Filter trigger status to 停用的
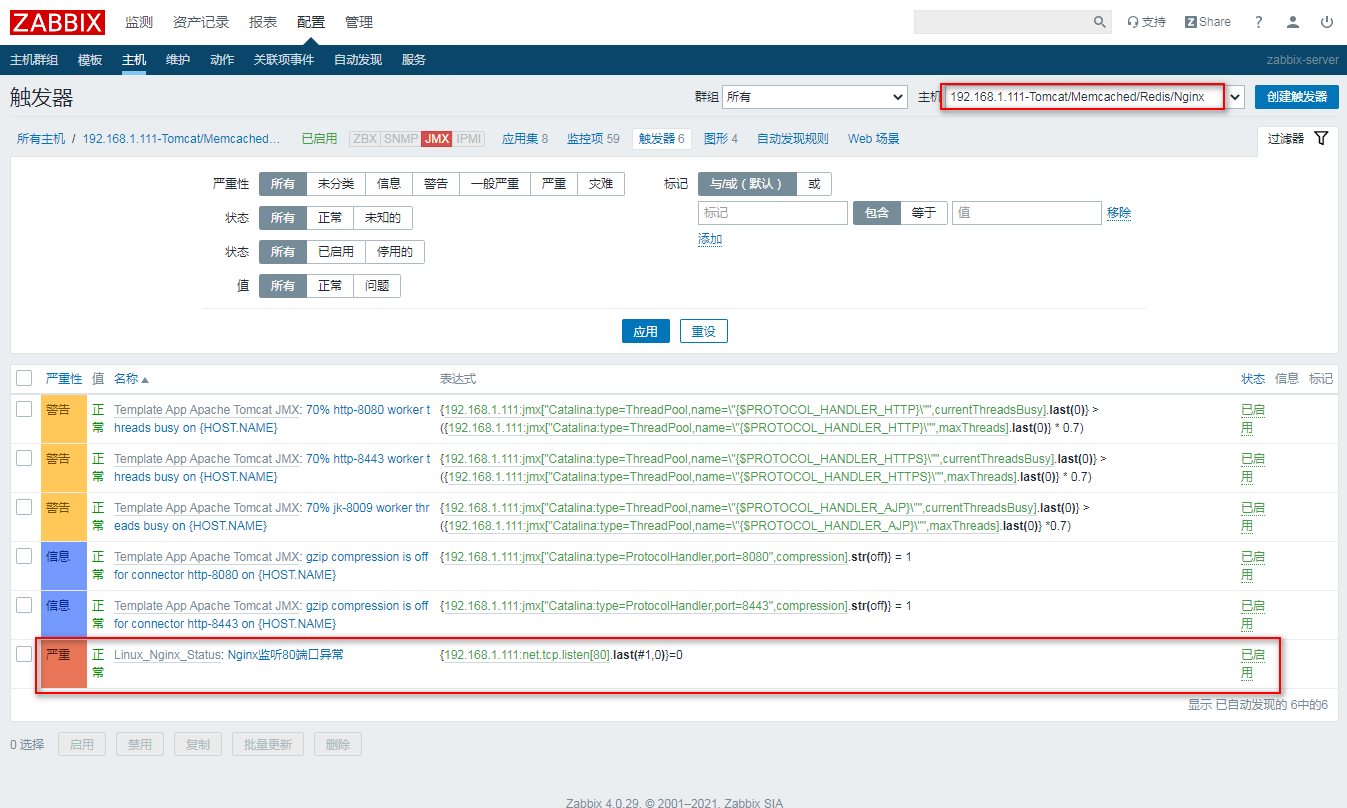Screen dimensions: 1347x808 coord(394,252)
